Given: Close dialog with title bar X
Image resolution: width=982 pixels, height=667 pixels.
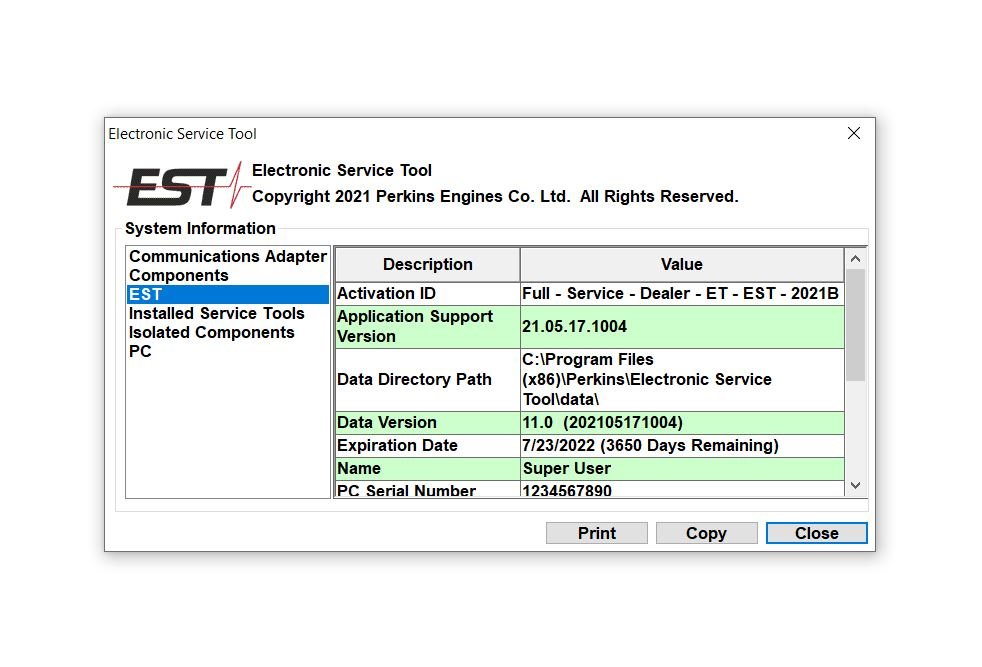Looking at the screenshot, I should (854, 133).
